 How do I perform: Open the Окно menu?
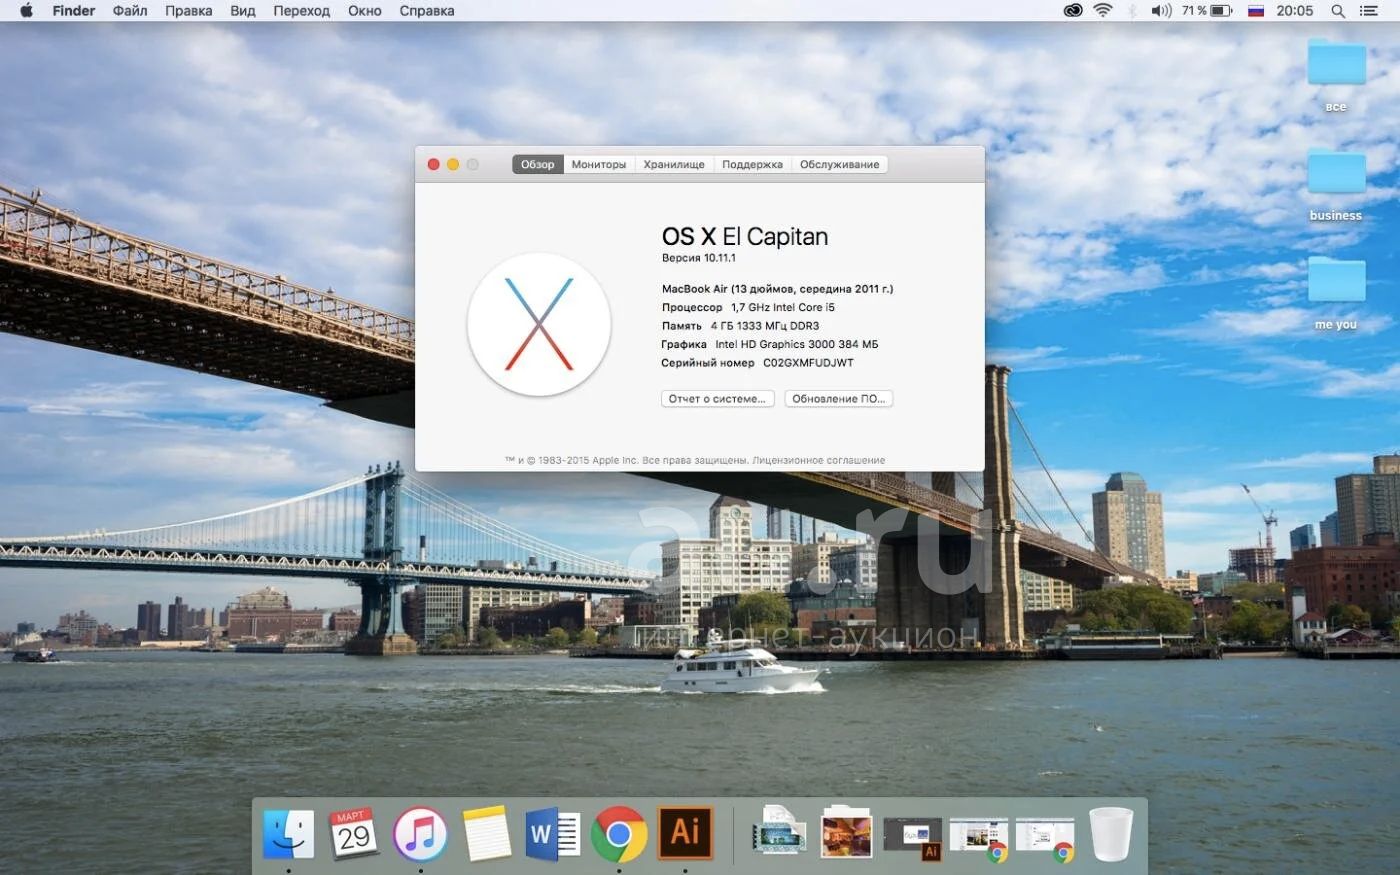click(x=365, y=11)
